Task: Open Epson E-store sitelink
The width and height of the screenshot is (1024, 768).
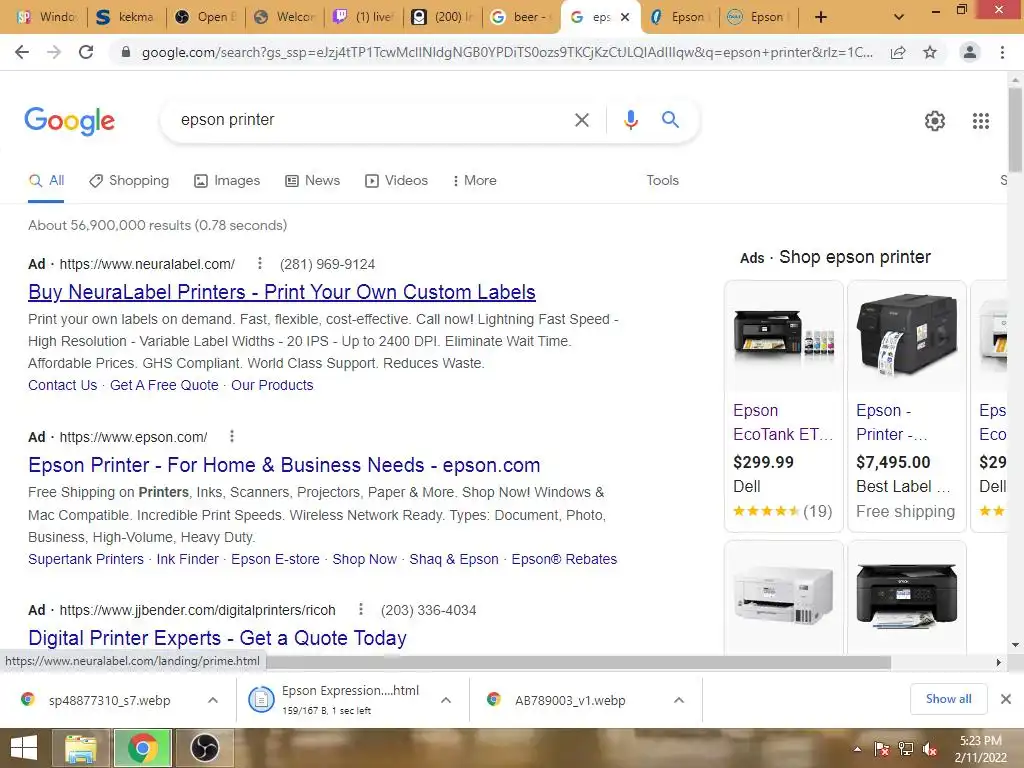Action: click(x=276, y=560)
